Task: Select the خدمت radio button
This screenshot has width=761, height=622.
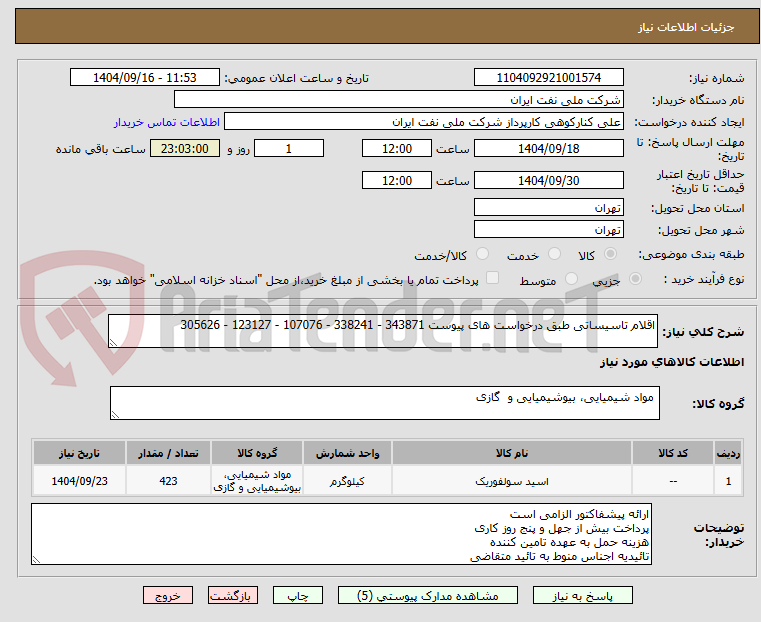Action: [x=554, y=254]
